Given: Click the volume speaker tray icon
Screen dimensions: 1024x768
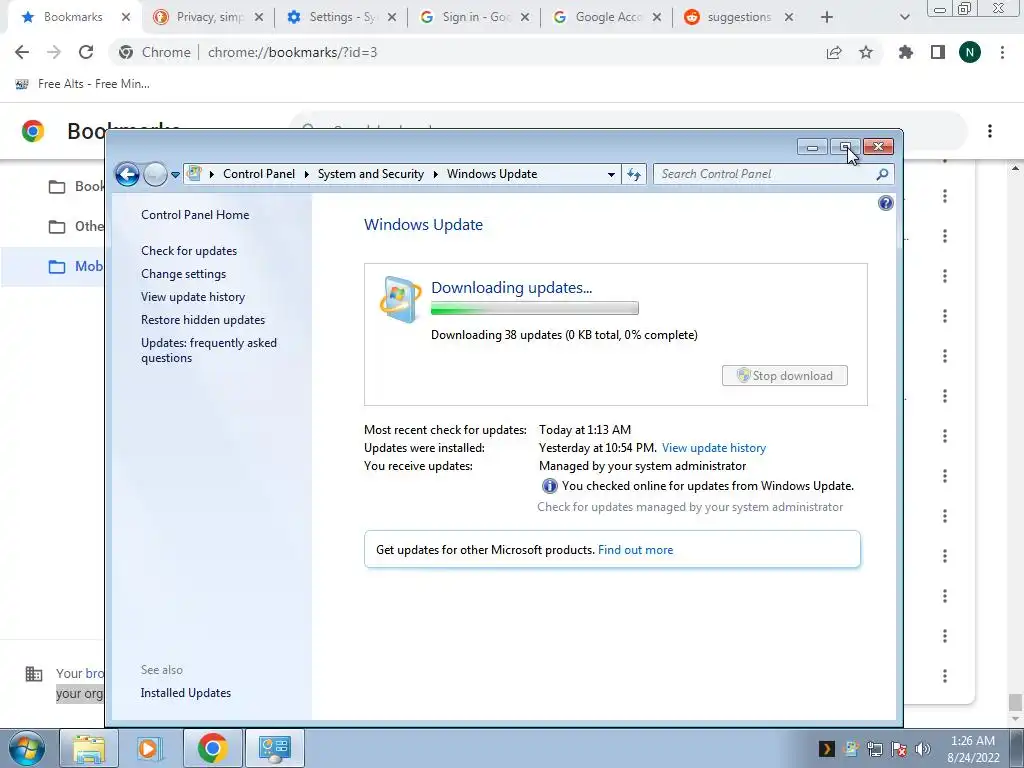Looking at the screenshot, I should 923,749.
